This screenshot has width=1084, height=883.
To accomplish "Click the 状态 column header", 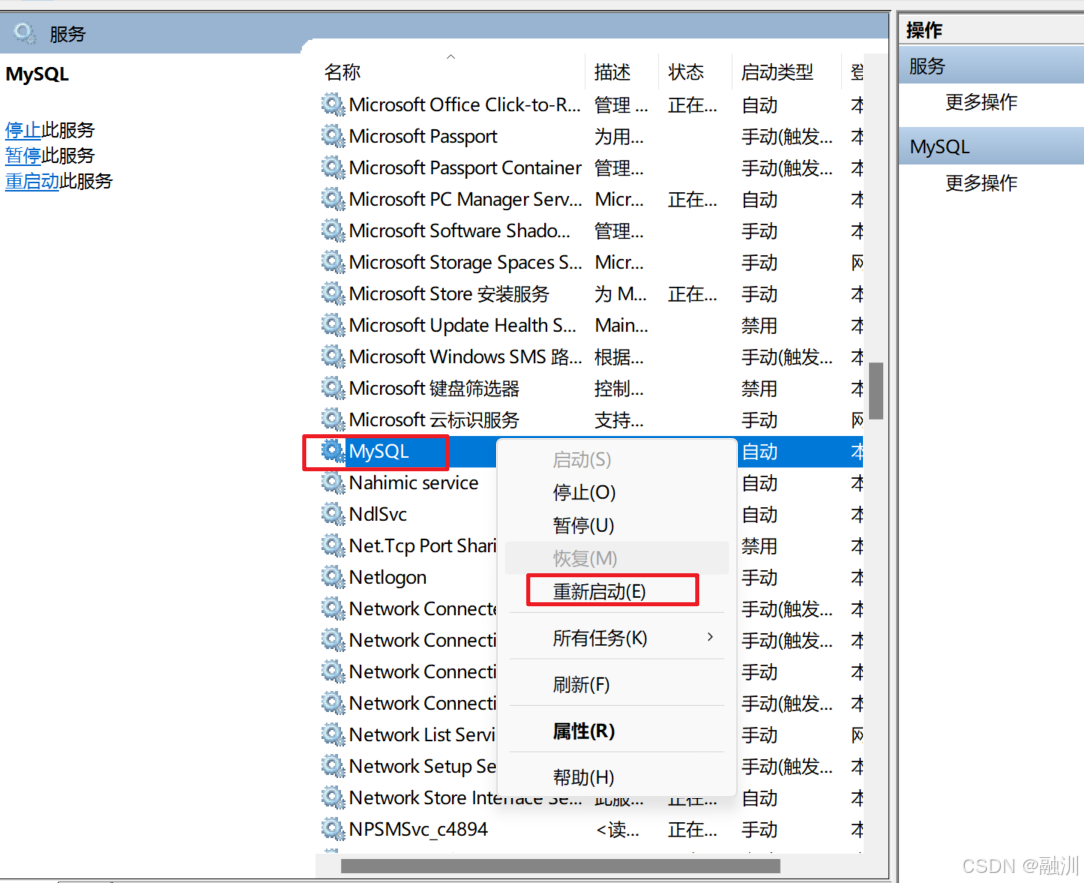I will tap(685, 71).
